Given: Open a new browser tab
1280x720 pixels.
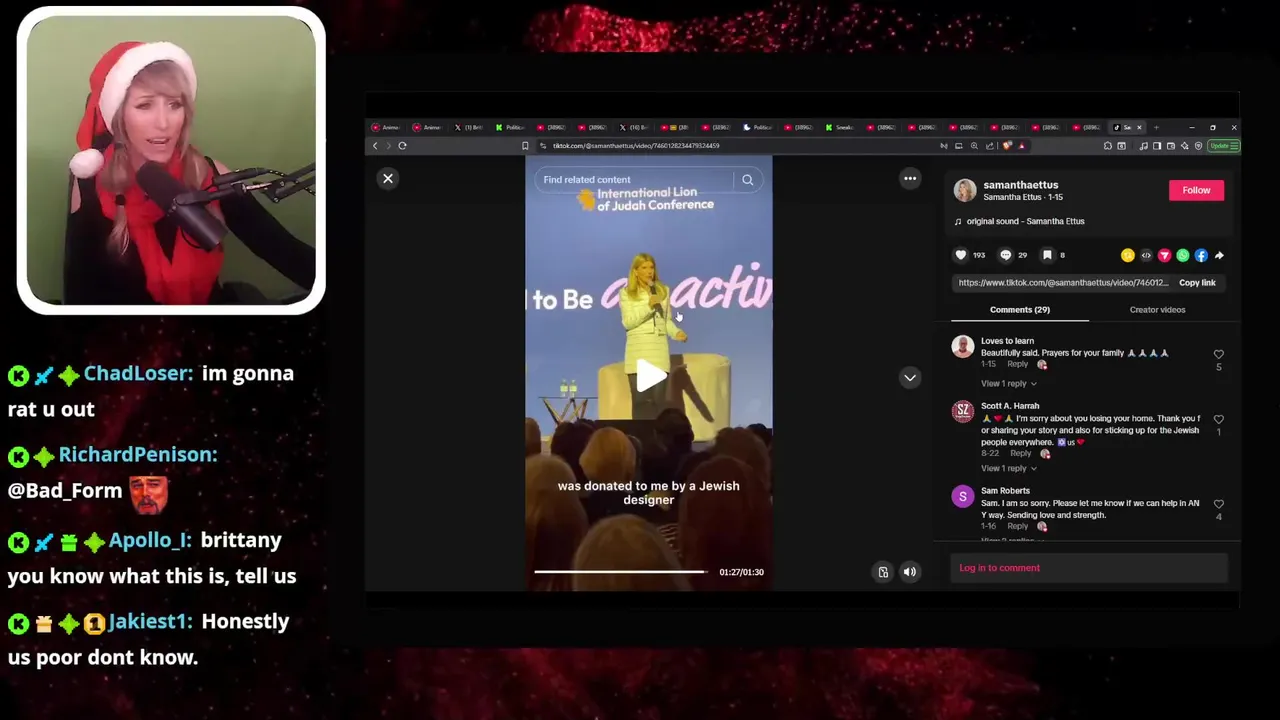Looking at the screenshot, I should coord(1156,127).
